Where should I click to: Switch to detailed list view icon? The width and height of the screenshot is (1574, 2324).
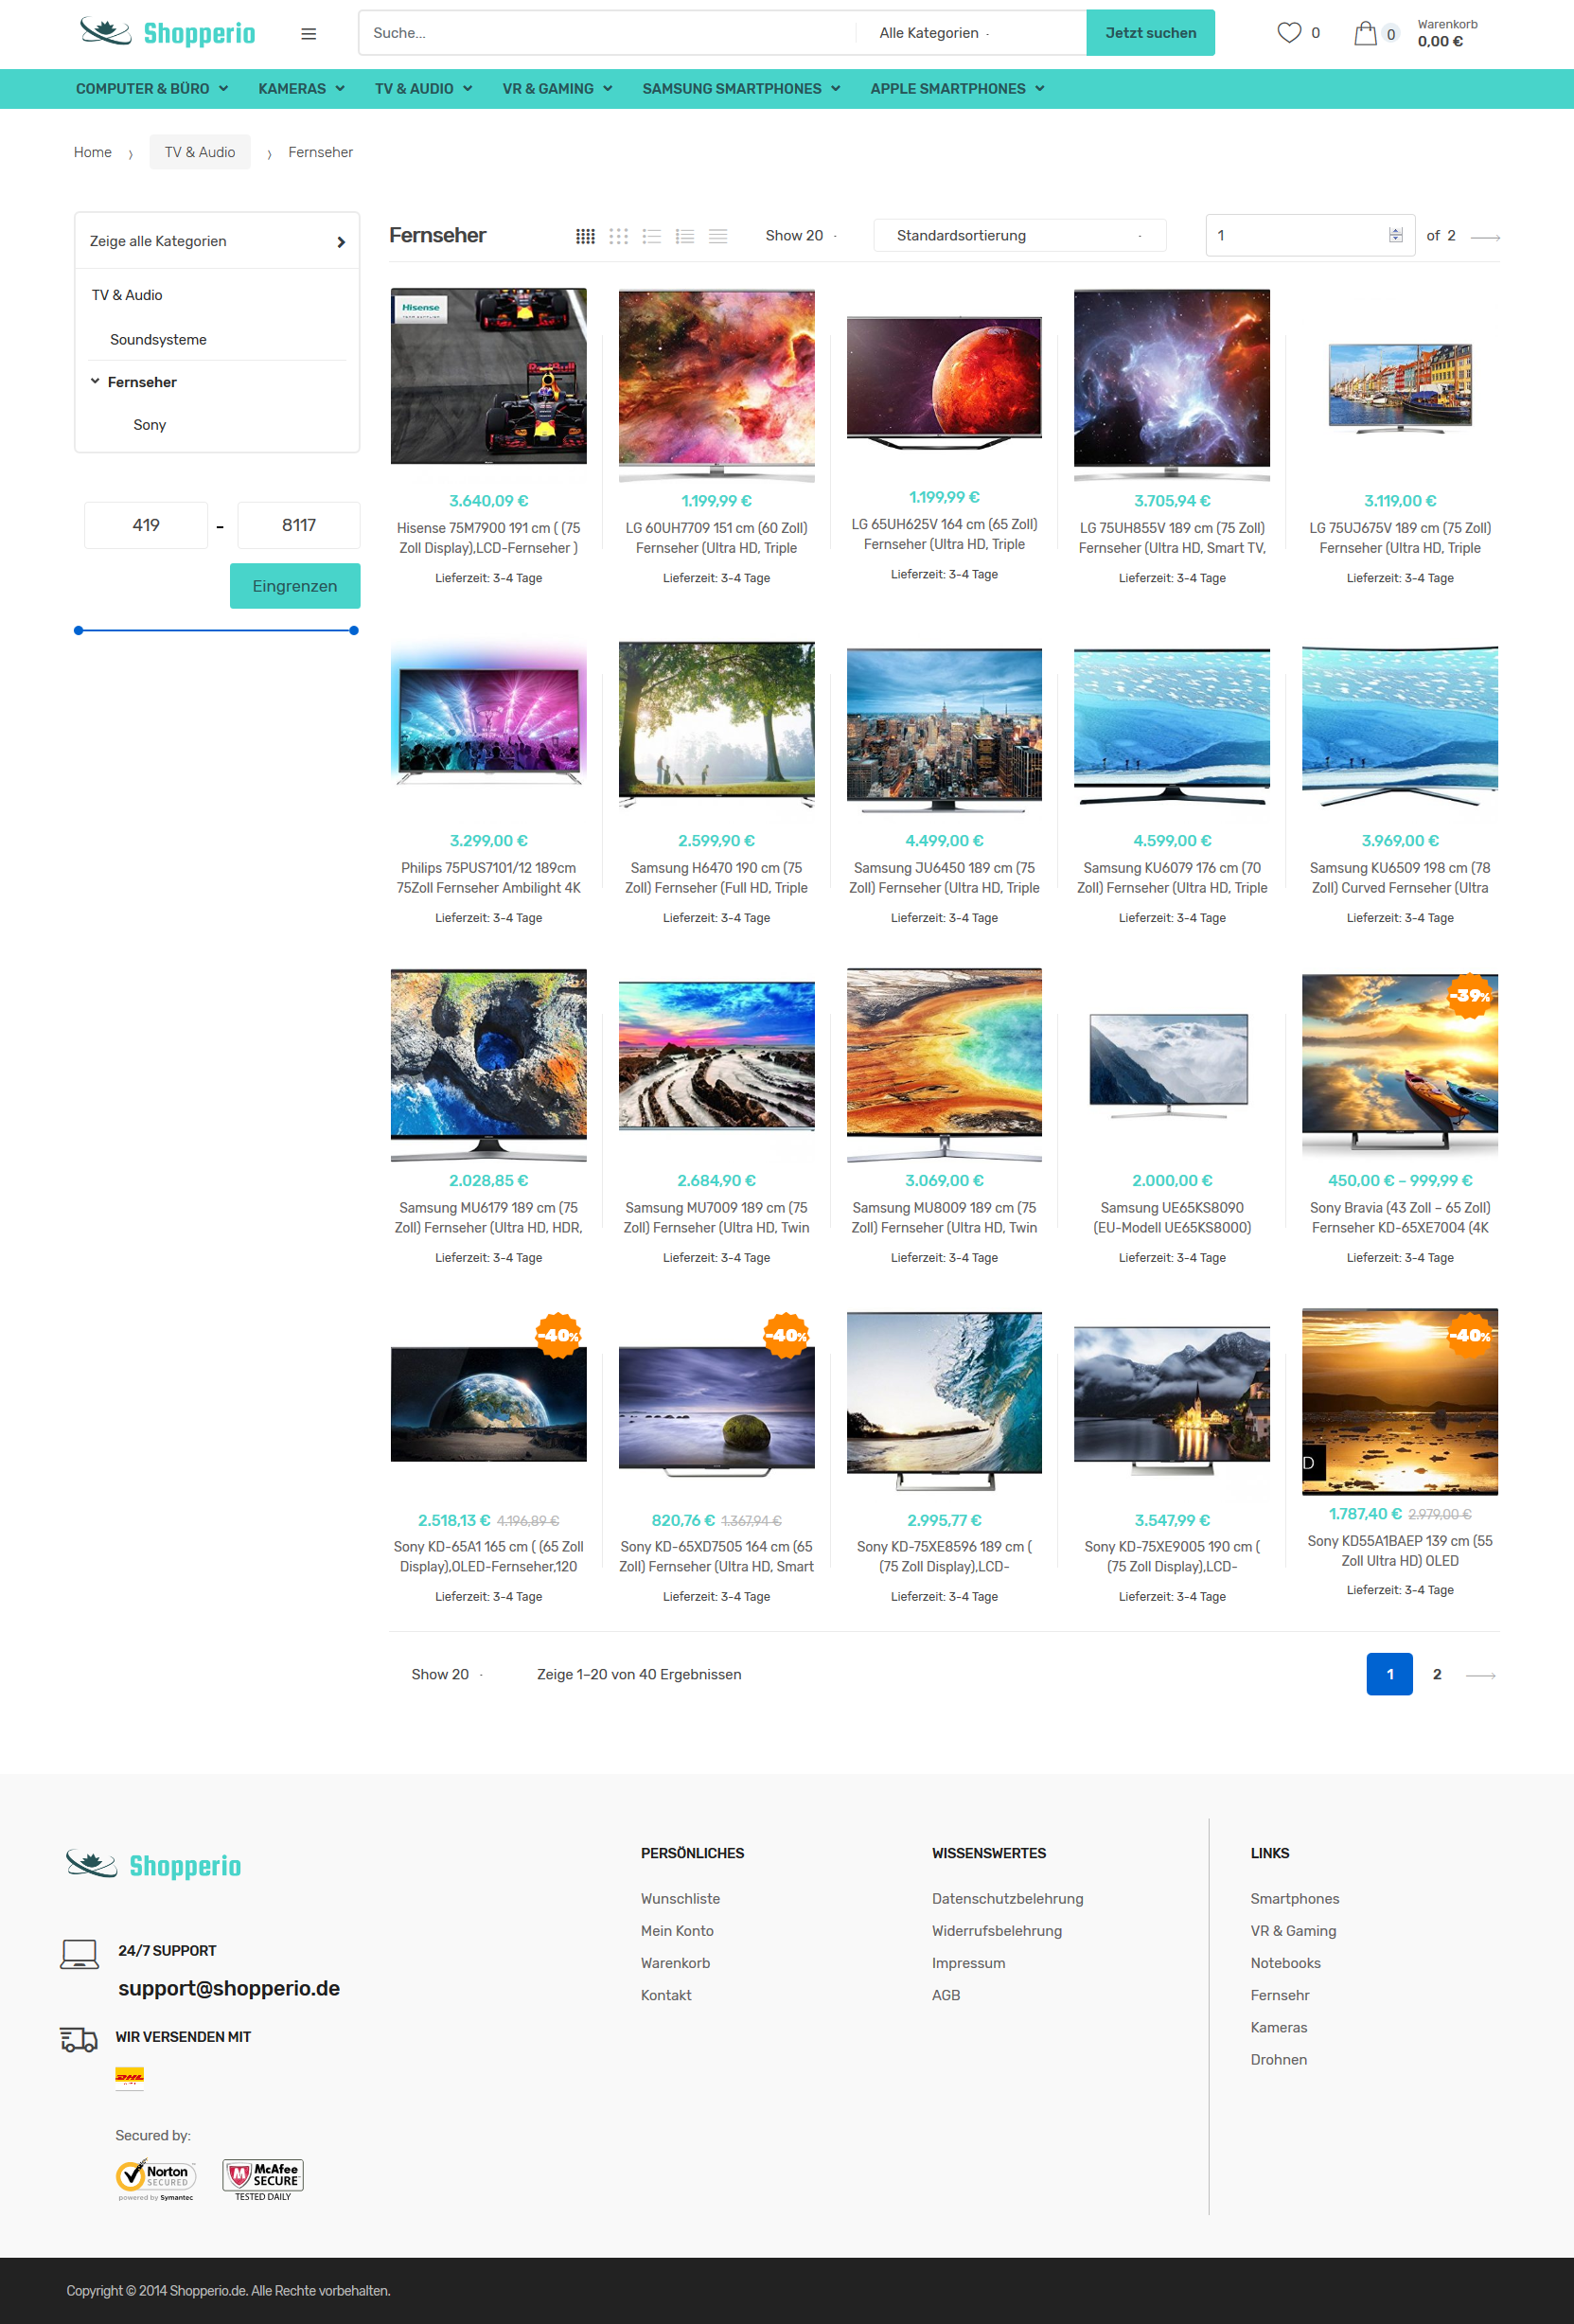pyautogui.click(x=685, y=236)
